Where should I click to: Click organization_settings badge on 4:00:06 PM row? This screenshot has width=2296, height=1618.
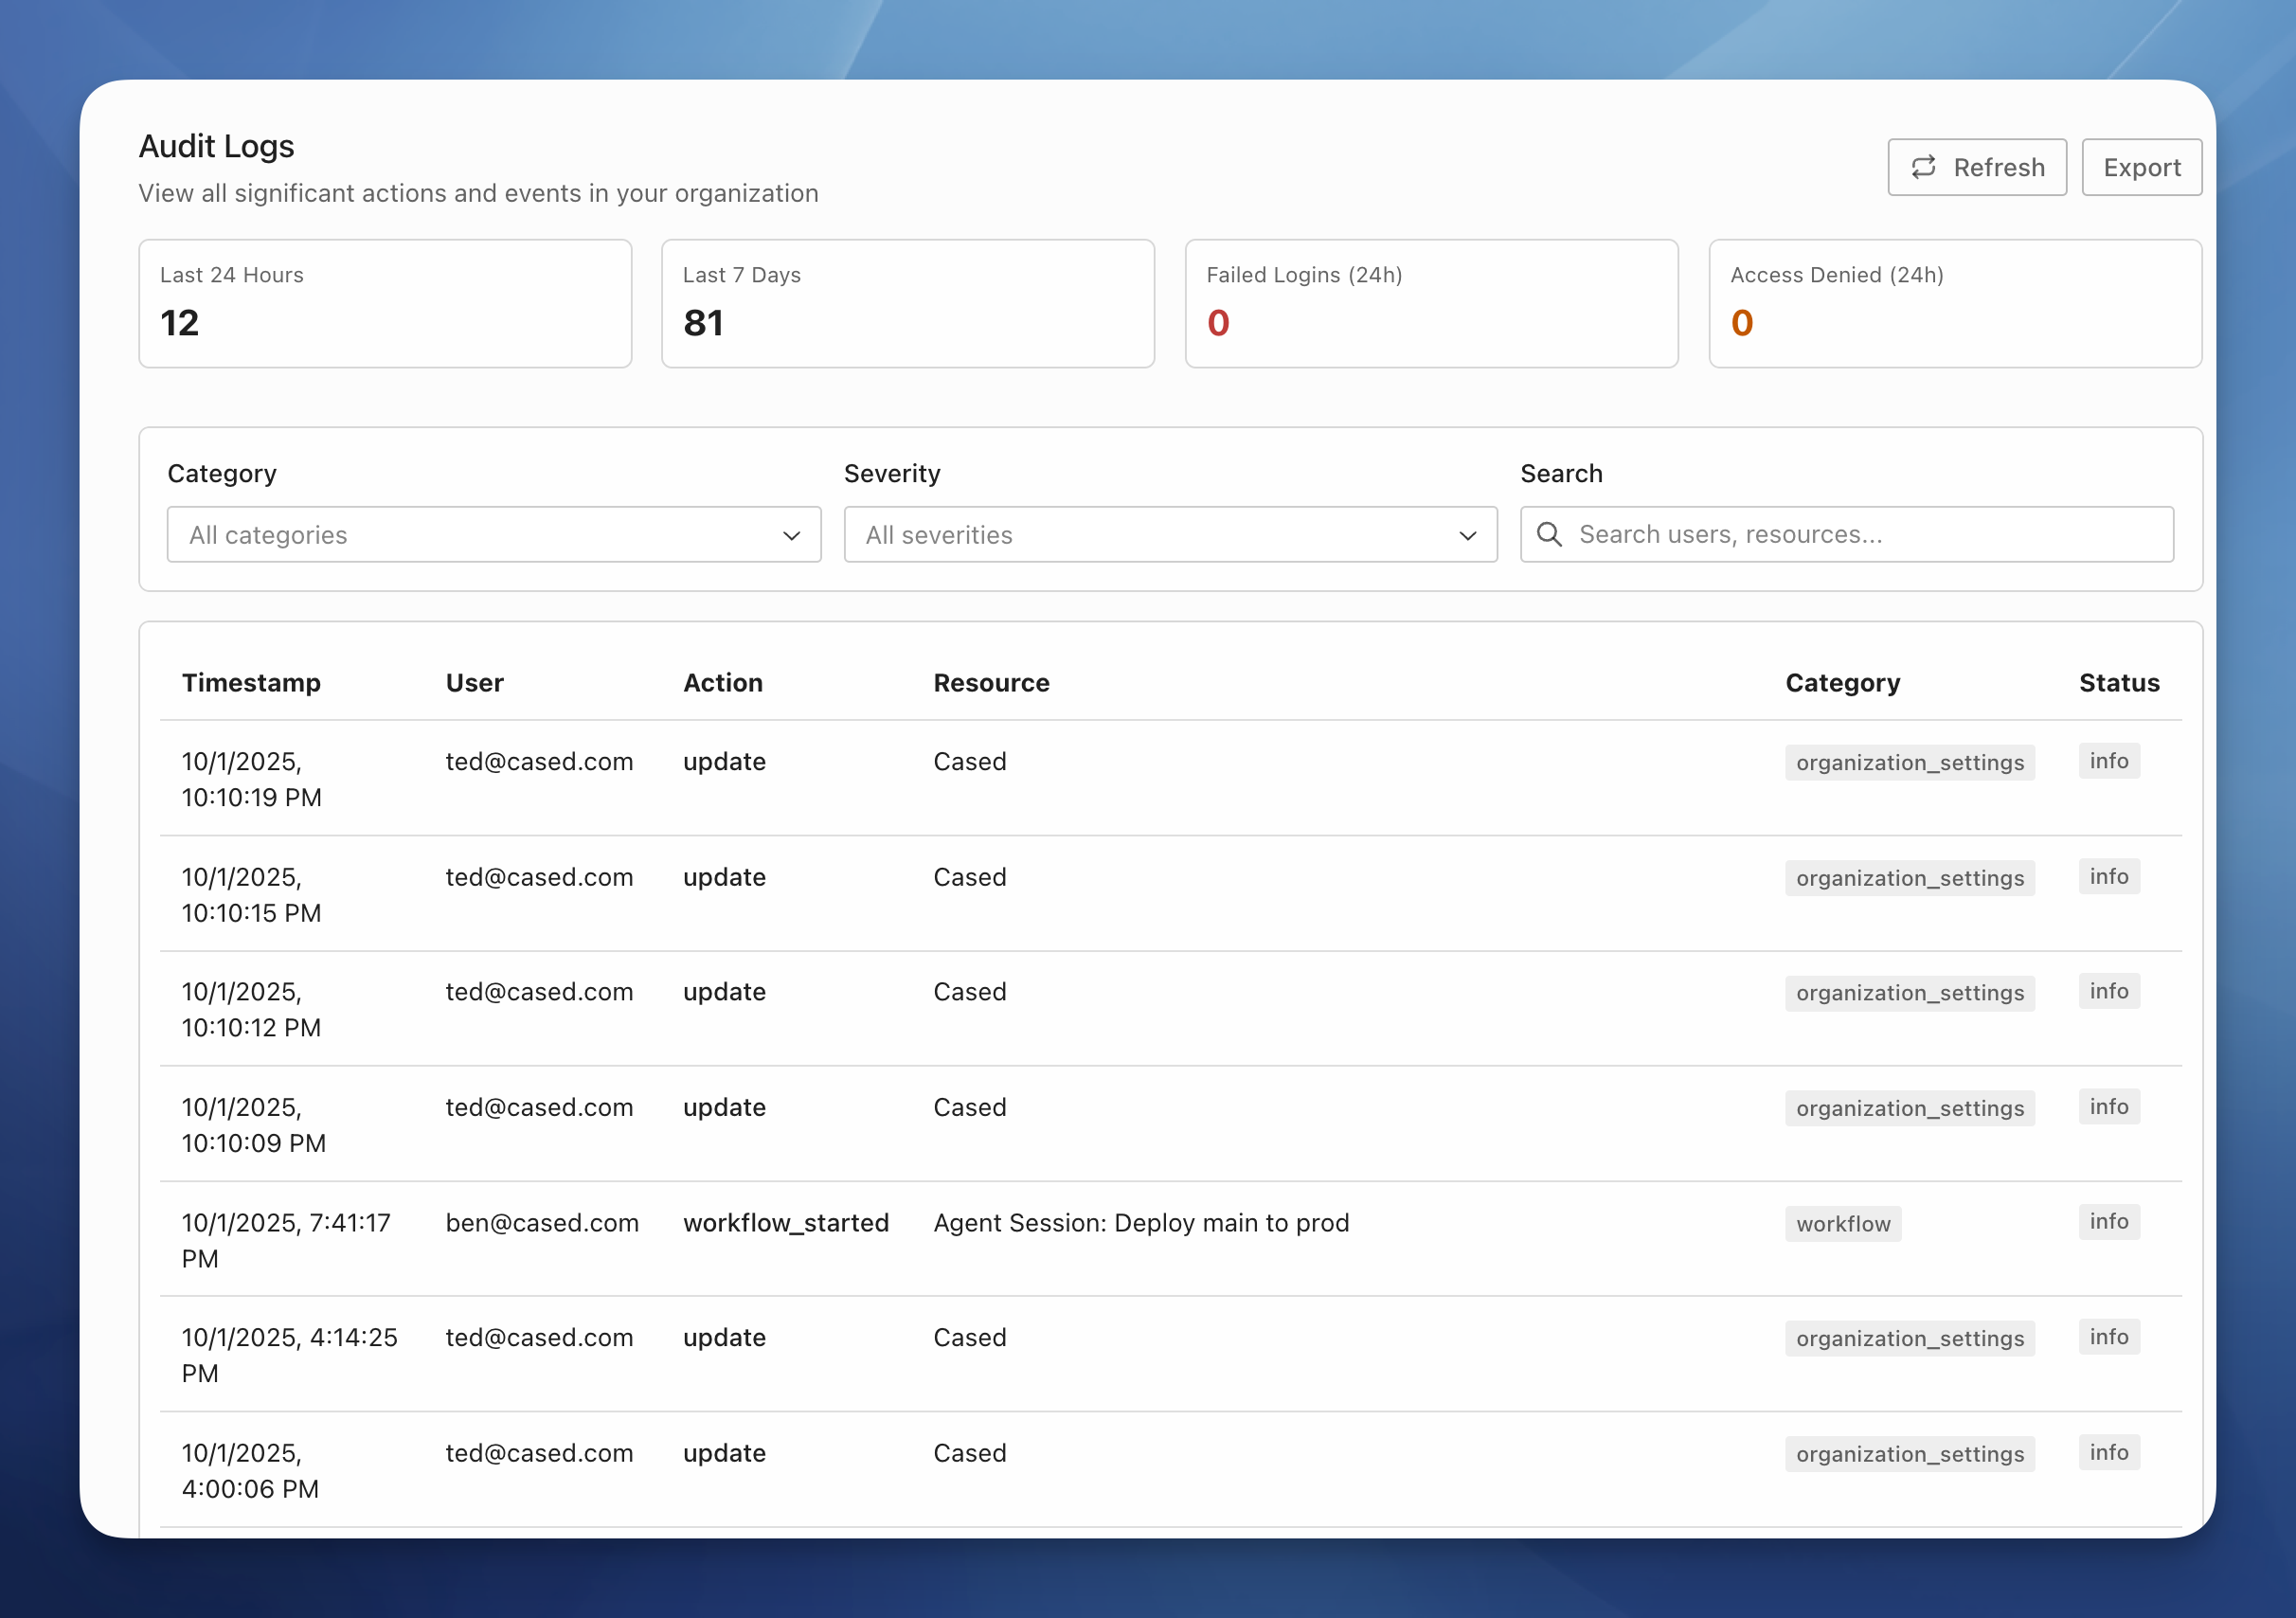point(1909,1453)
